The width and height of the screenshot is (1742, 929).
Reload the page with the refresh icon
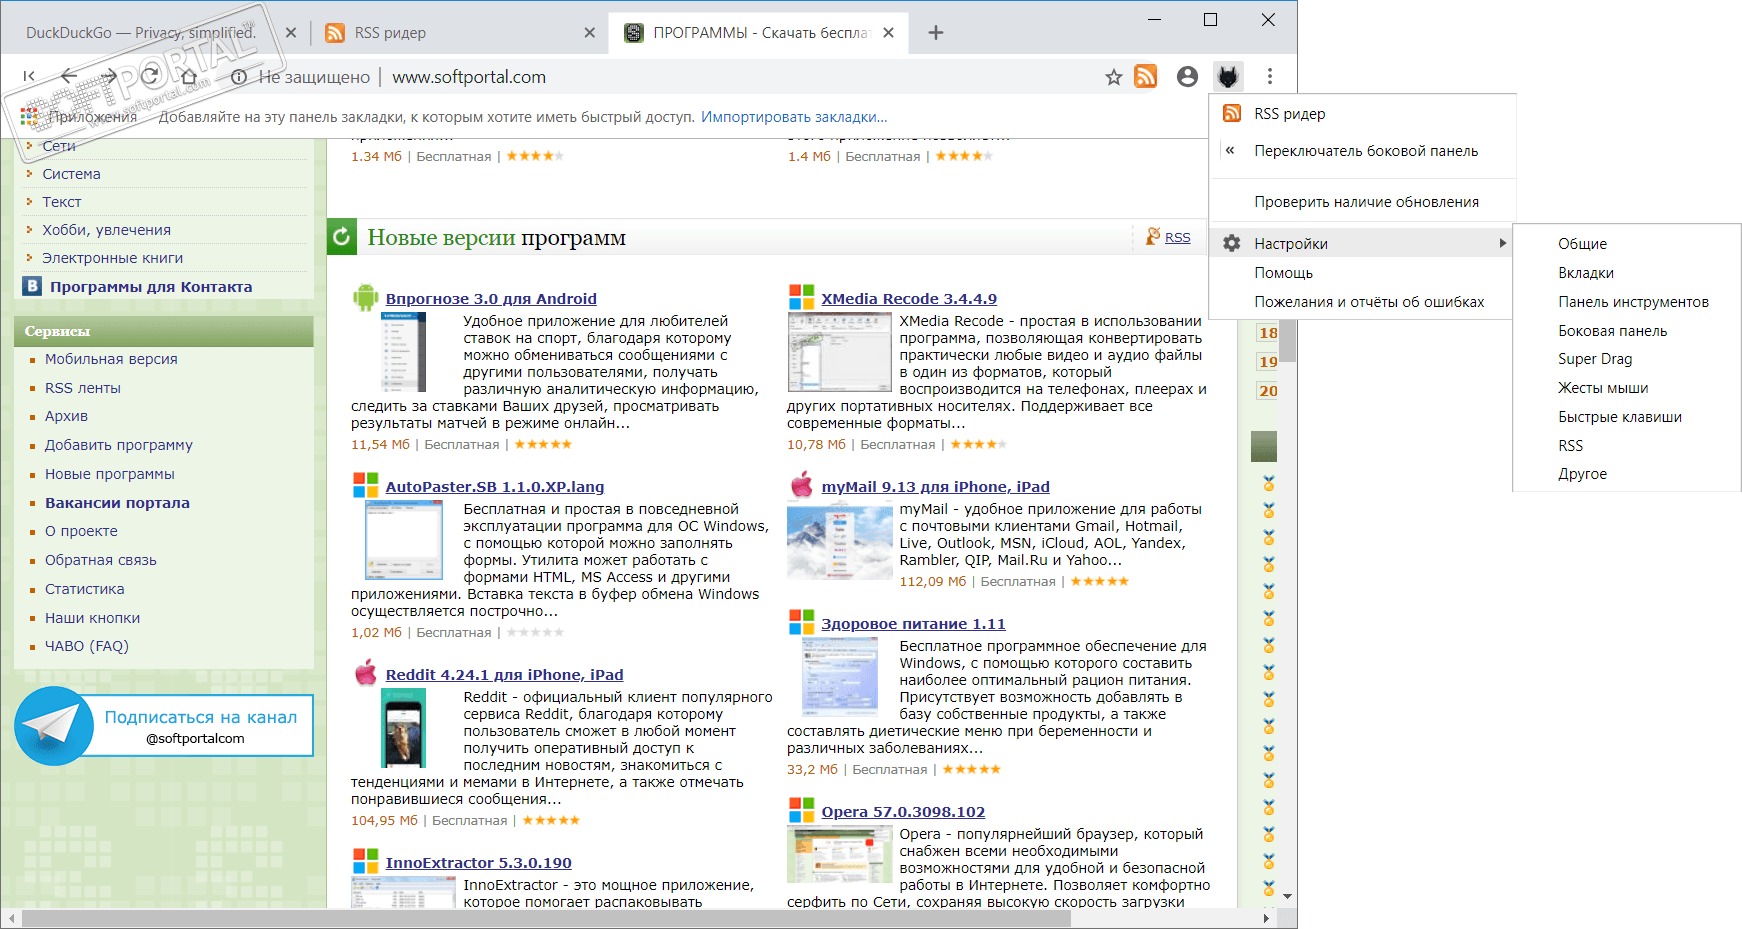[149, 76]
